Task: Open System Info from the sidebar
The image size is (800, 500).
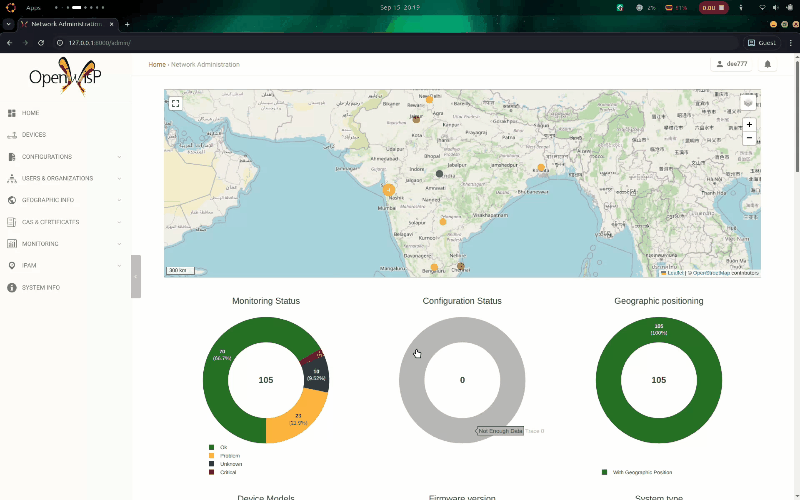Action: click(x=41, y=288)
